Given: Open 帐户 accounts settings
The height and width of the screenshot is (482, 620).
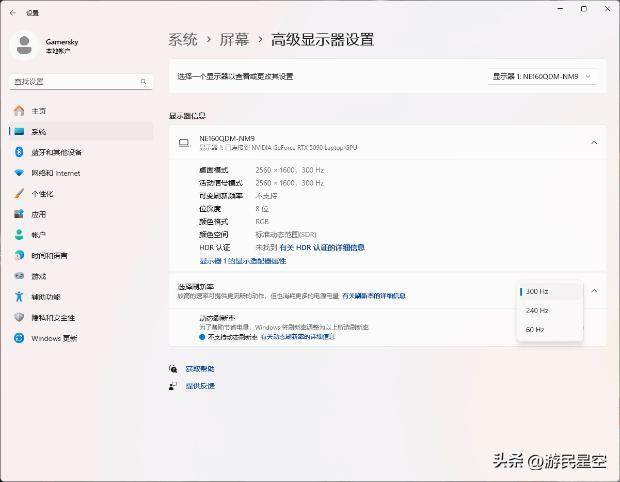Looking at the screenshot, I should (x=38, y=235).
